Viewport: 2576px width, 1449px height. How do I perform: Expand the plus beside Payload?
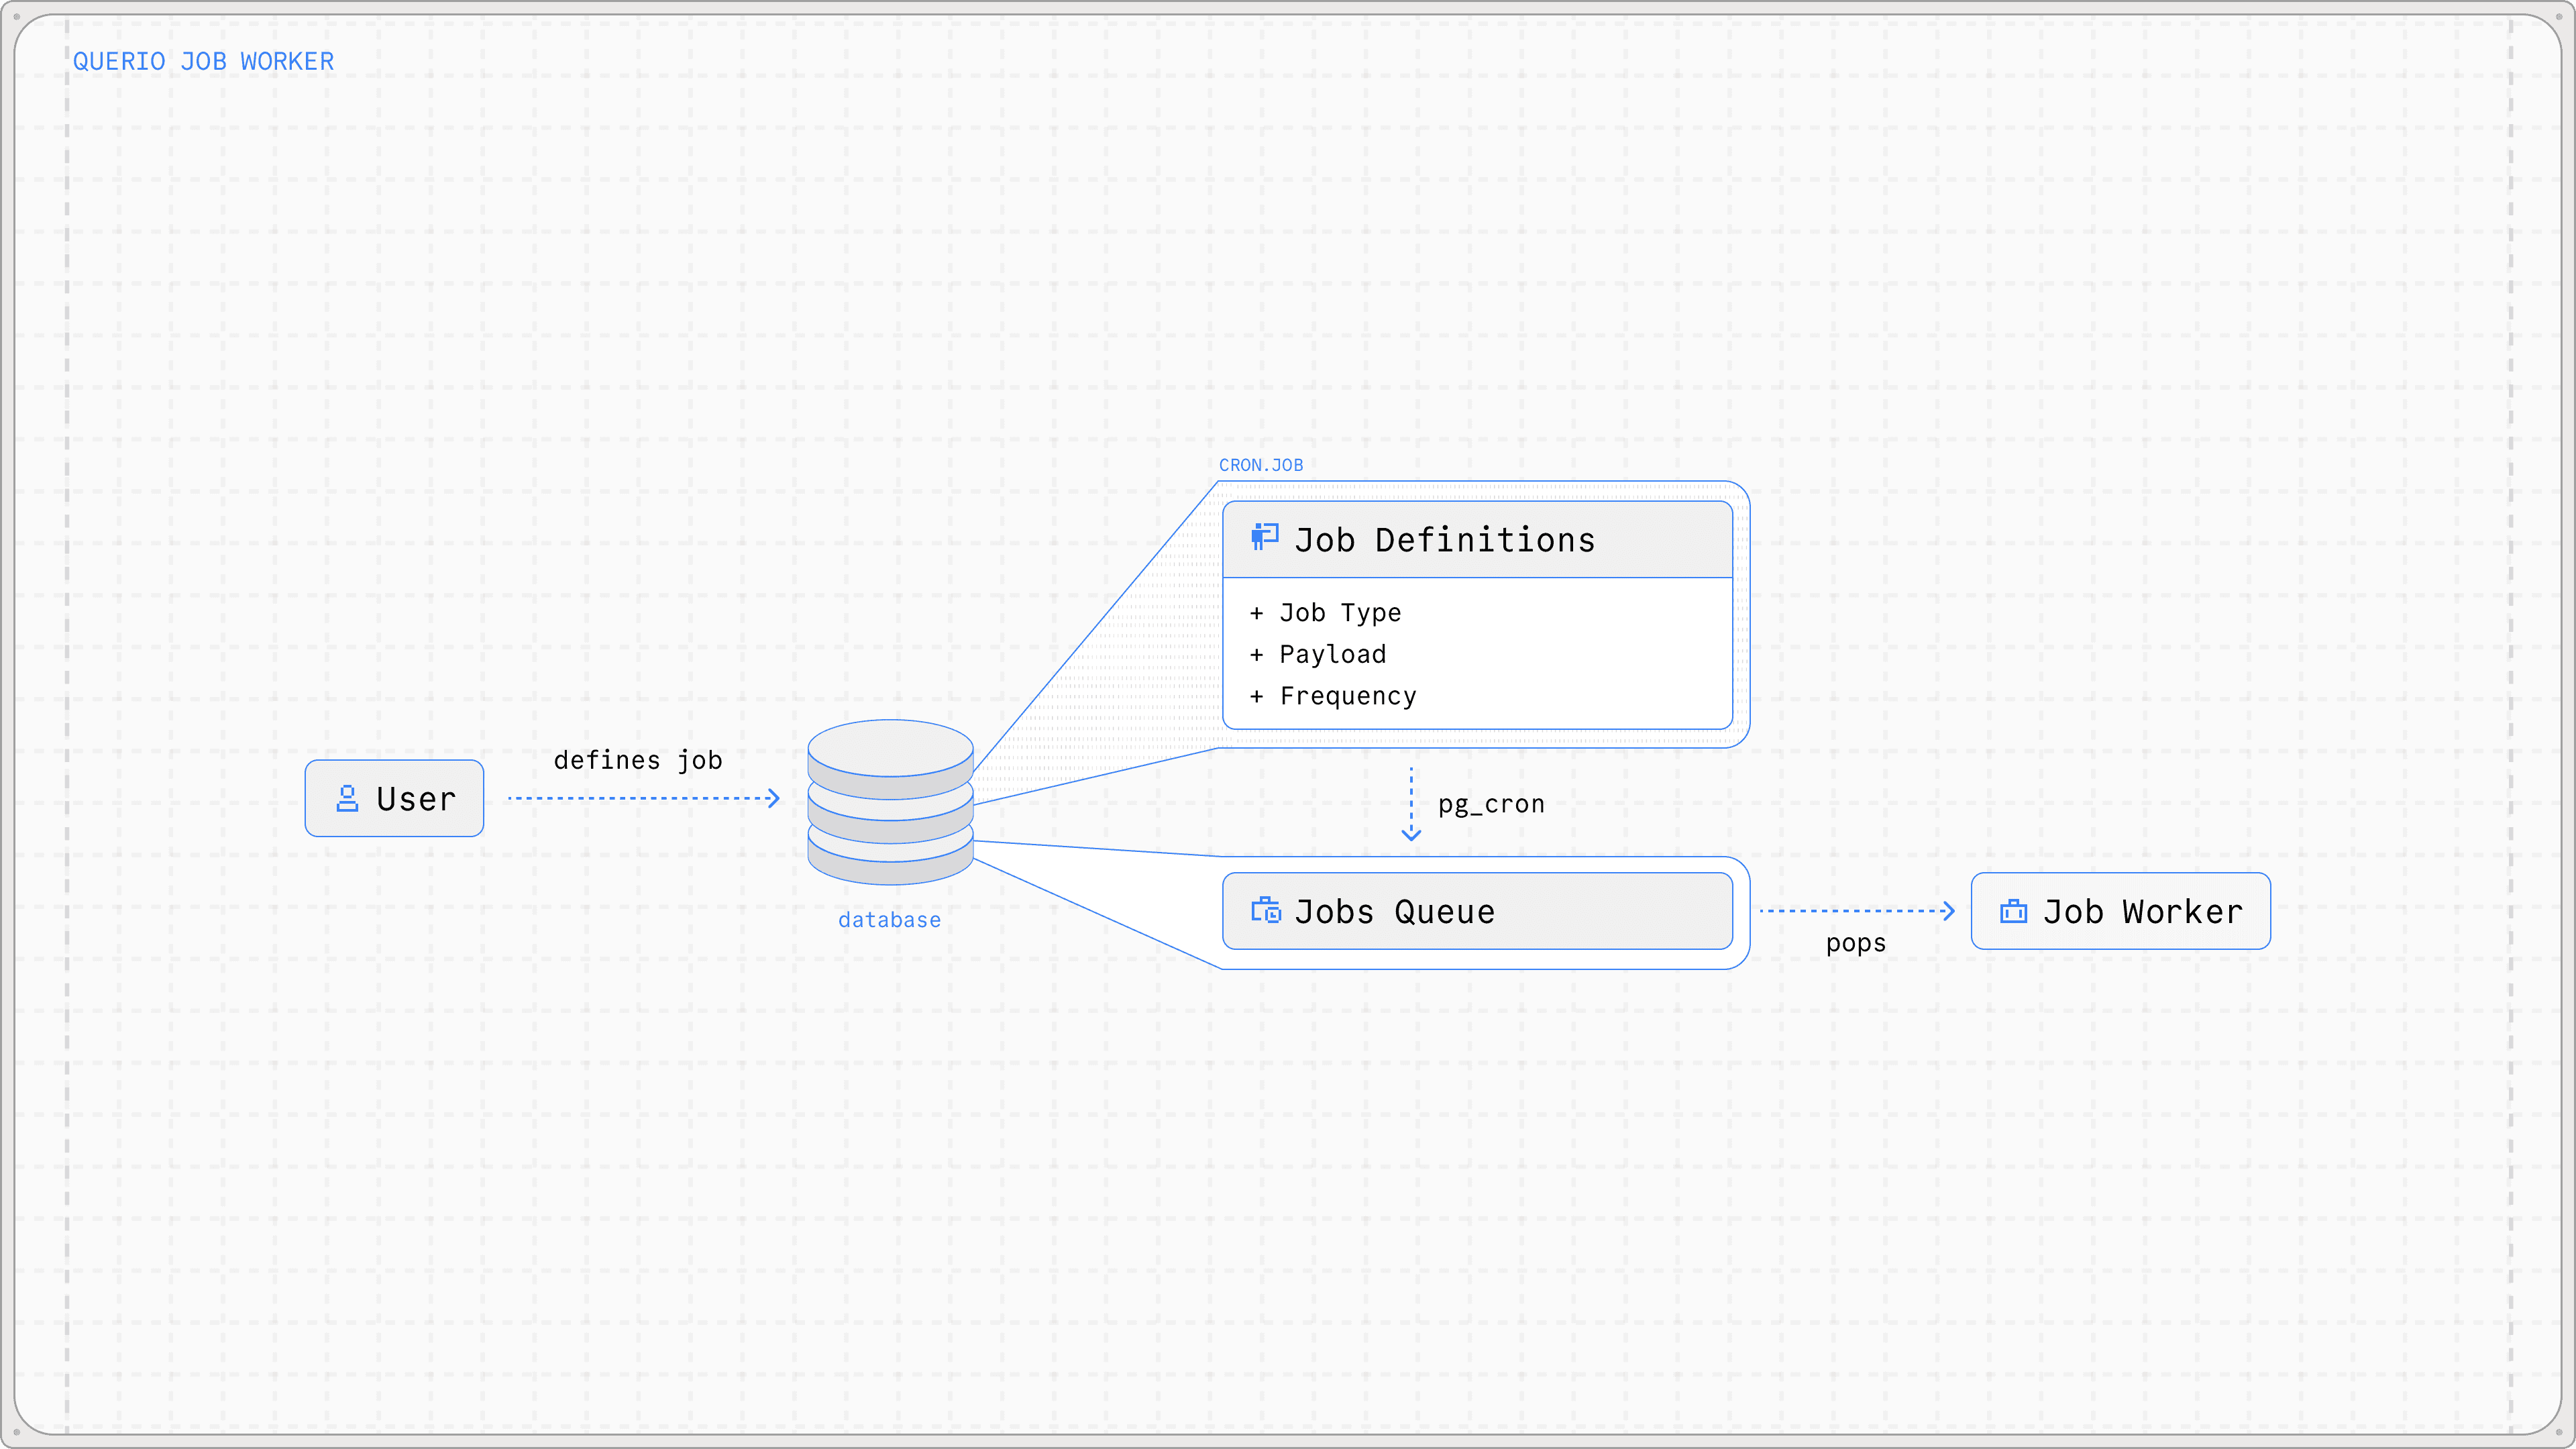[x=1257, y=655]
